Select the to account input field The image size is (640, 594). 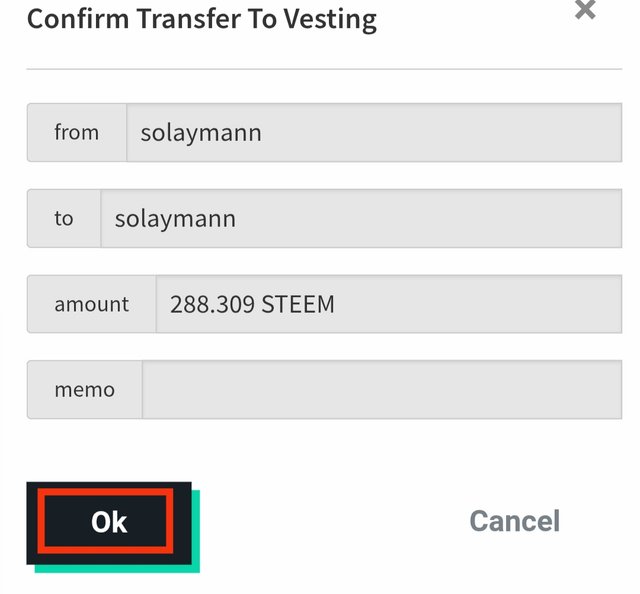[x=360, y=218]
